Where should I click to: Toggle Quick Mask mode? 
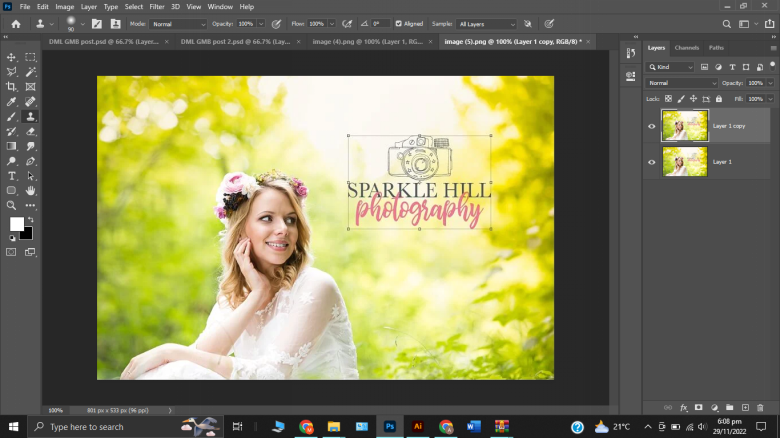coord(11,252)
